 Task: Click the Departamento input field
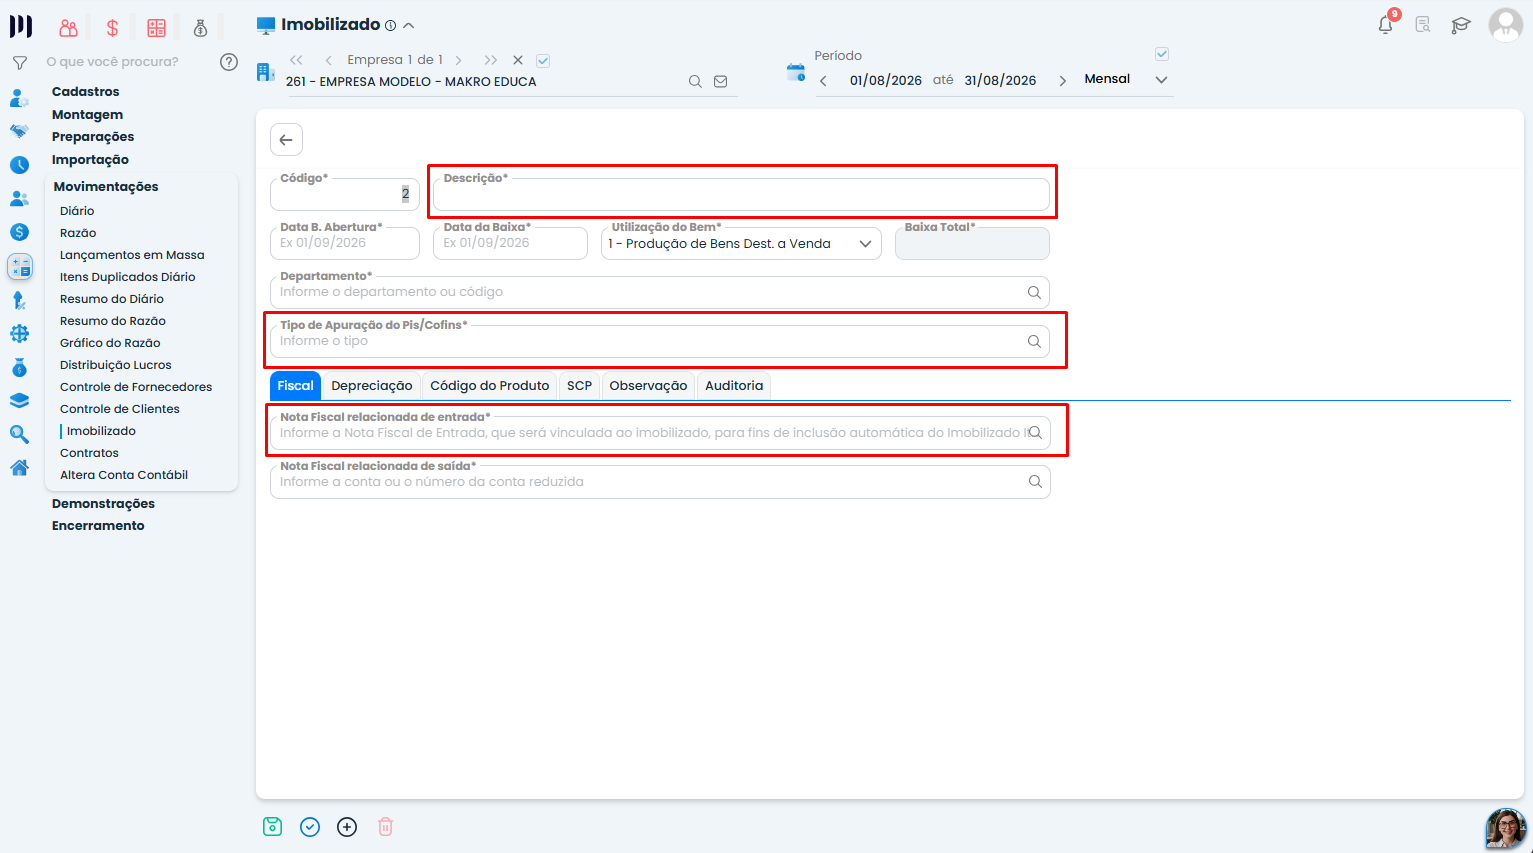(660, 292)
